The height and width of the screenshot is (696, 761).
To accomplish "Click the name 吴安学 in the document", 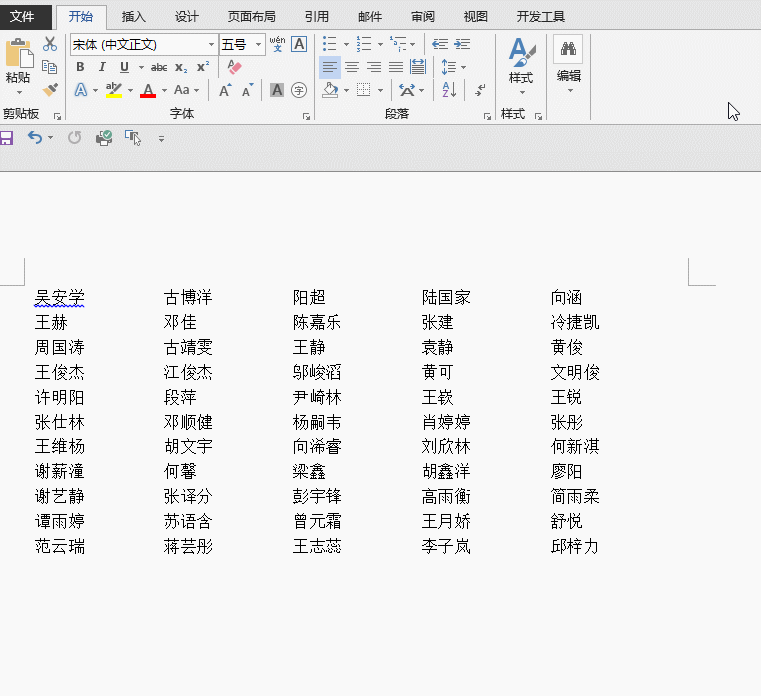I will (60, 297).
